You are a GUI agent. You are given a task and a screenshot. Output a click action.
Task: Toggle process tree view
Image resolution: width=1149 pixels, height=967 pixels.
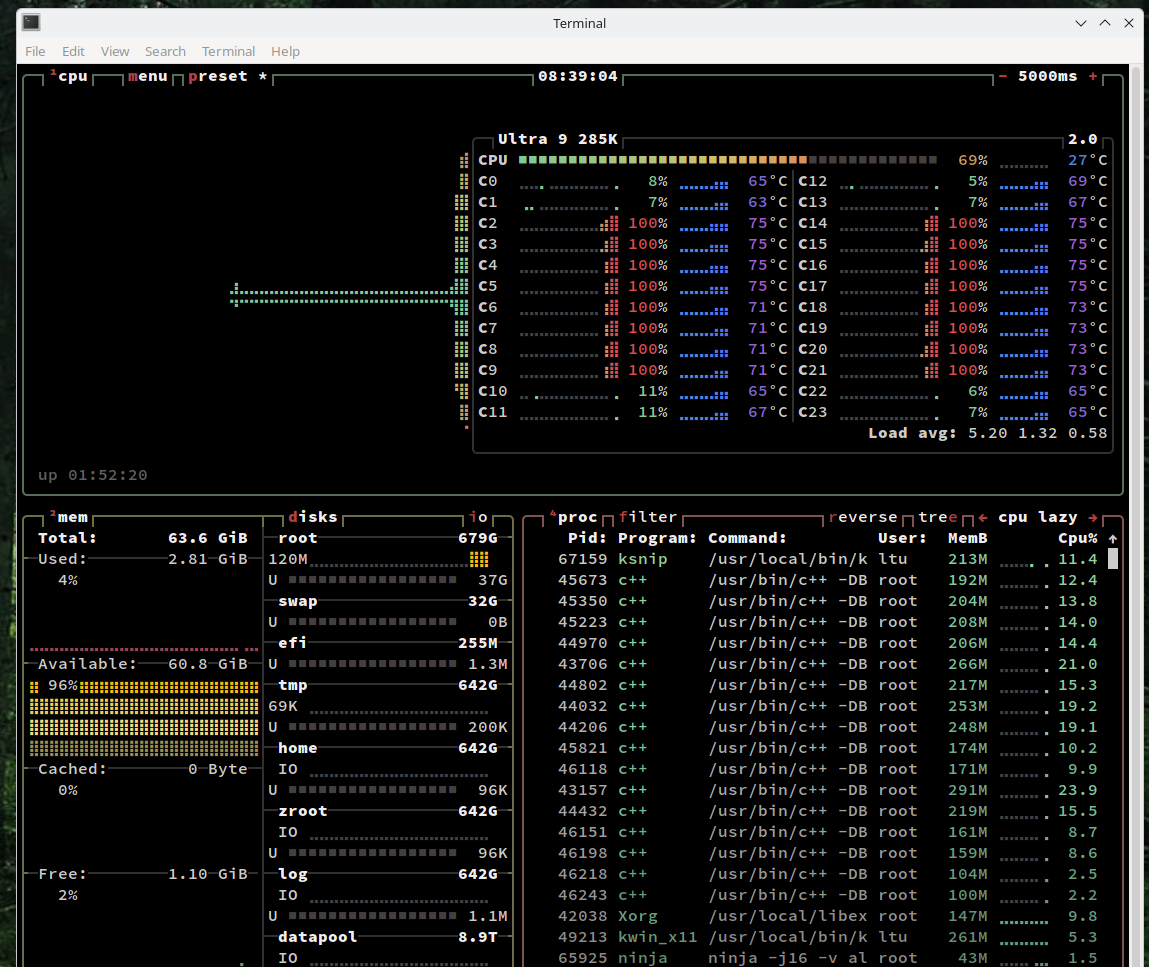(x=938, y=517)
